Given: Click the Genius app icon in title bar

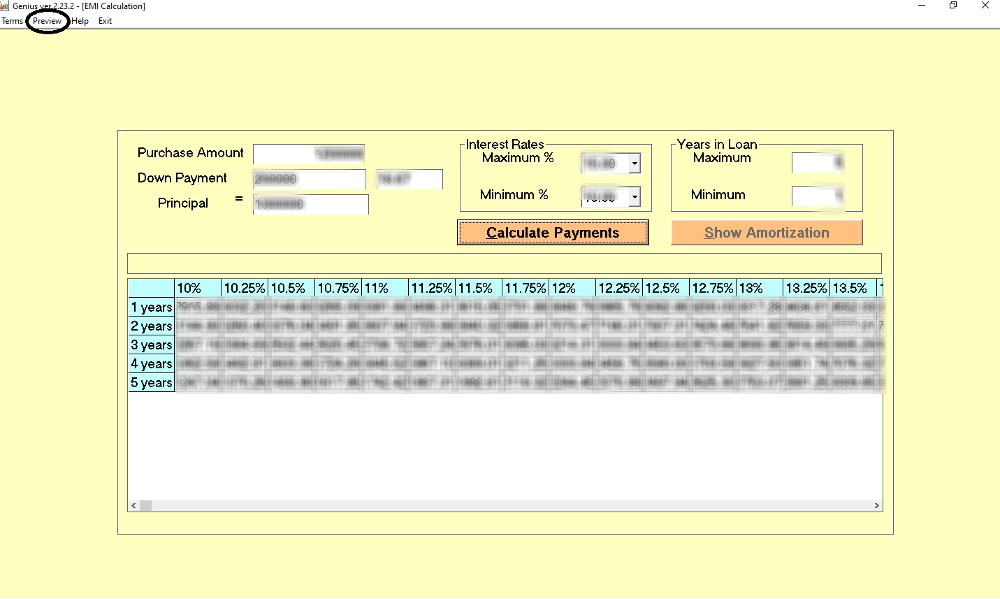Looking at the screenshot, I should point(5,6).
